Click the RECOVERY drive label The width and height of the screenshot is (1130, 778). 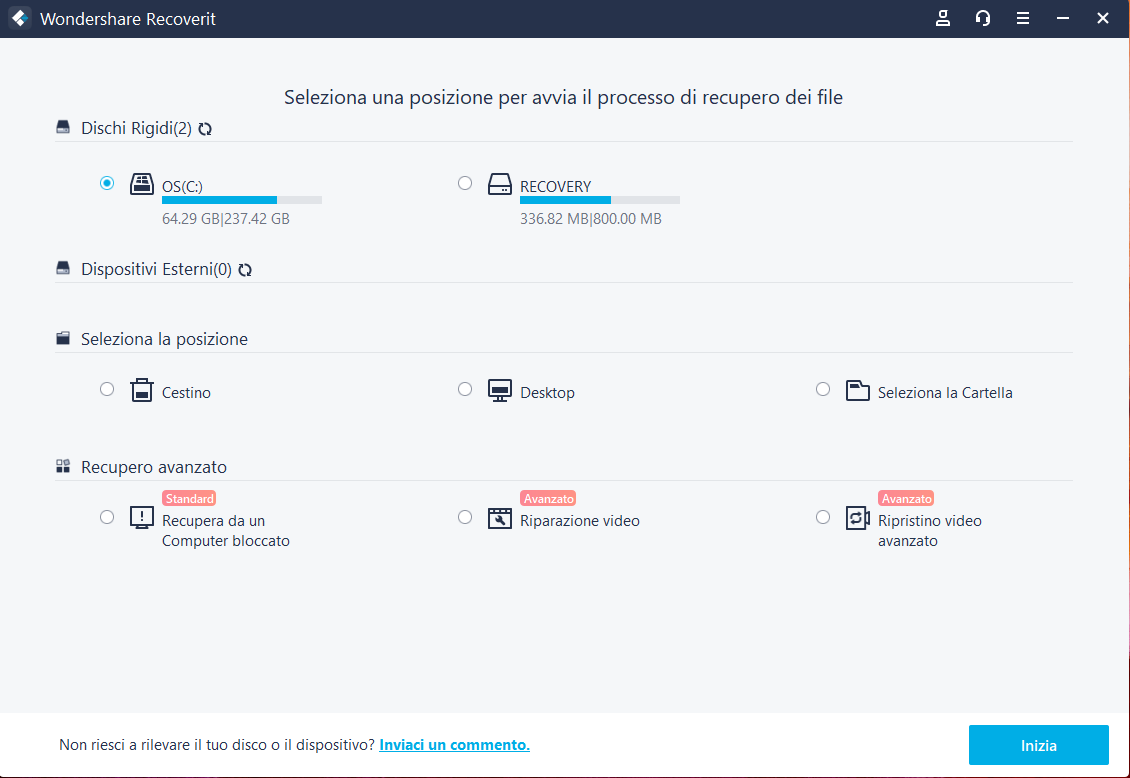pos(556,187)
